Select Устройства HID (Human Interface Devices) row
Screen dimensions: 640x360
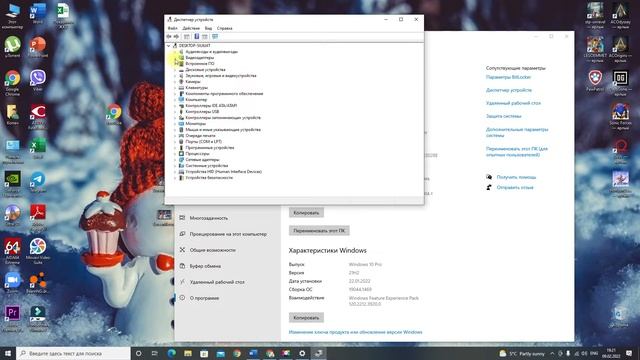[223, 172]
